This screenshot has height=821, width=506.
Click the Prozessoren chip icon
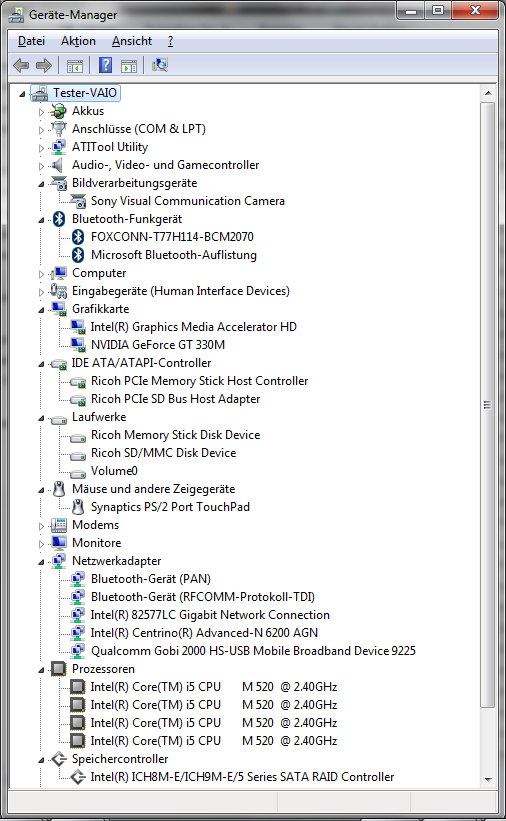(59, 669)
